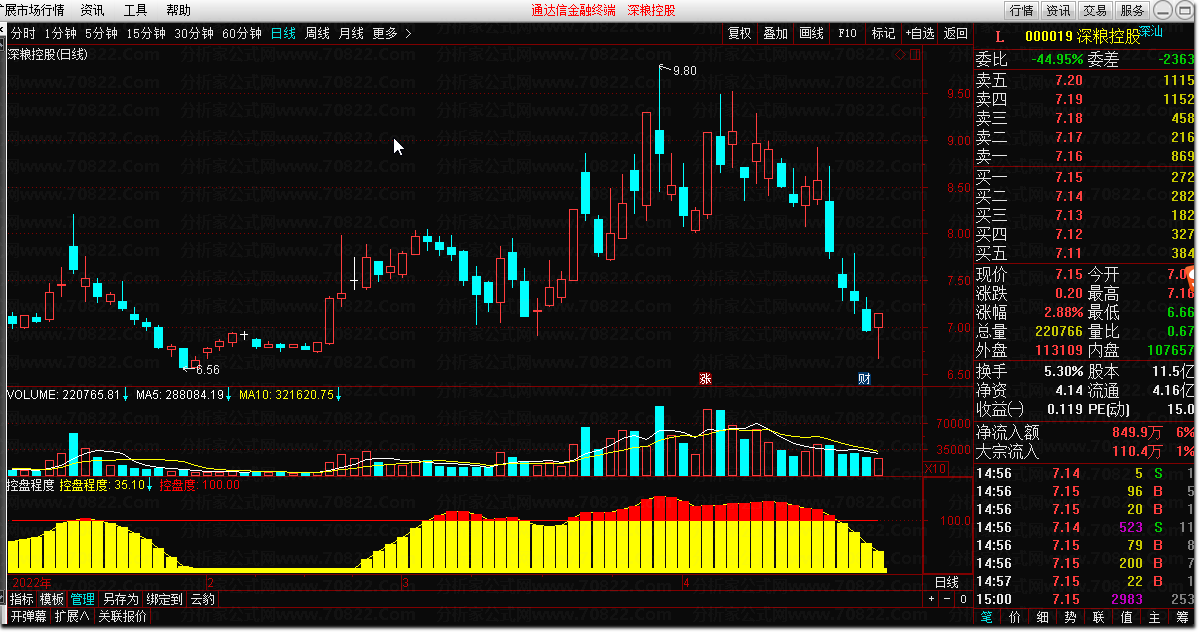Open the 行情 section button
The image size is (1200, 632).
click(x=1021, y=10)
